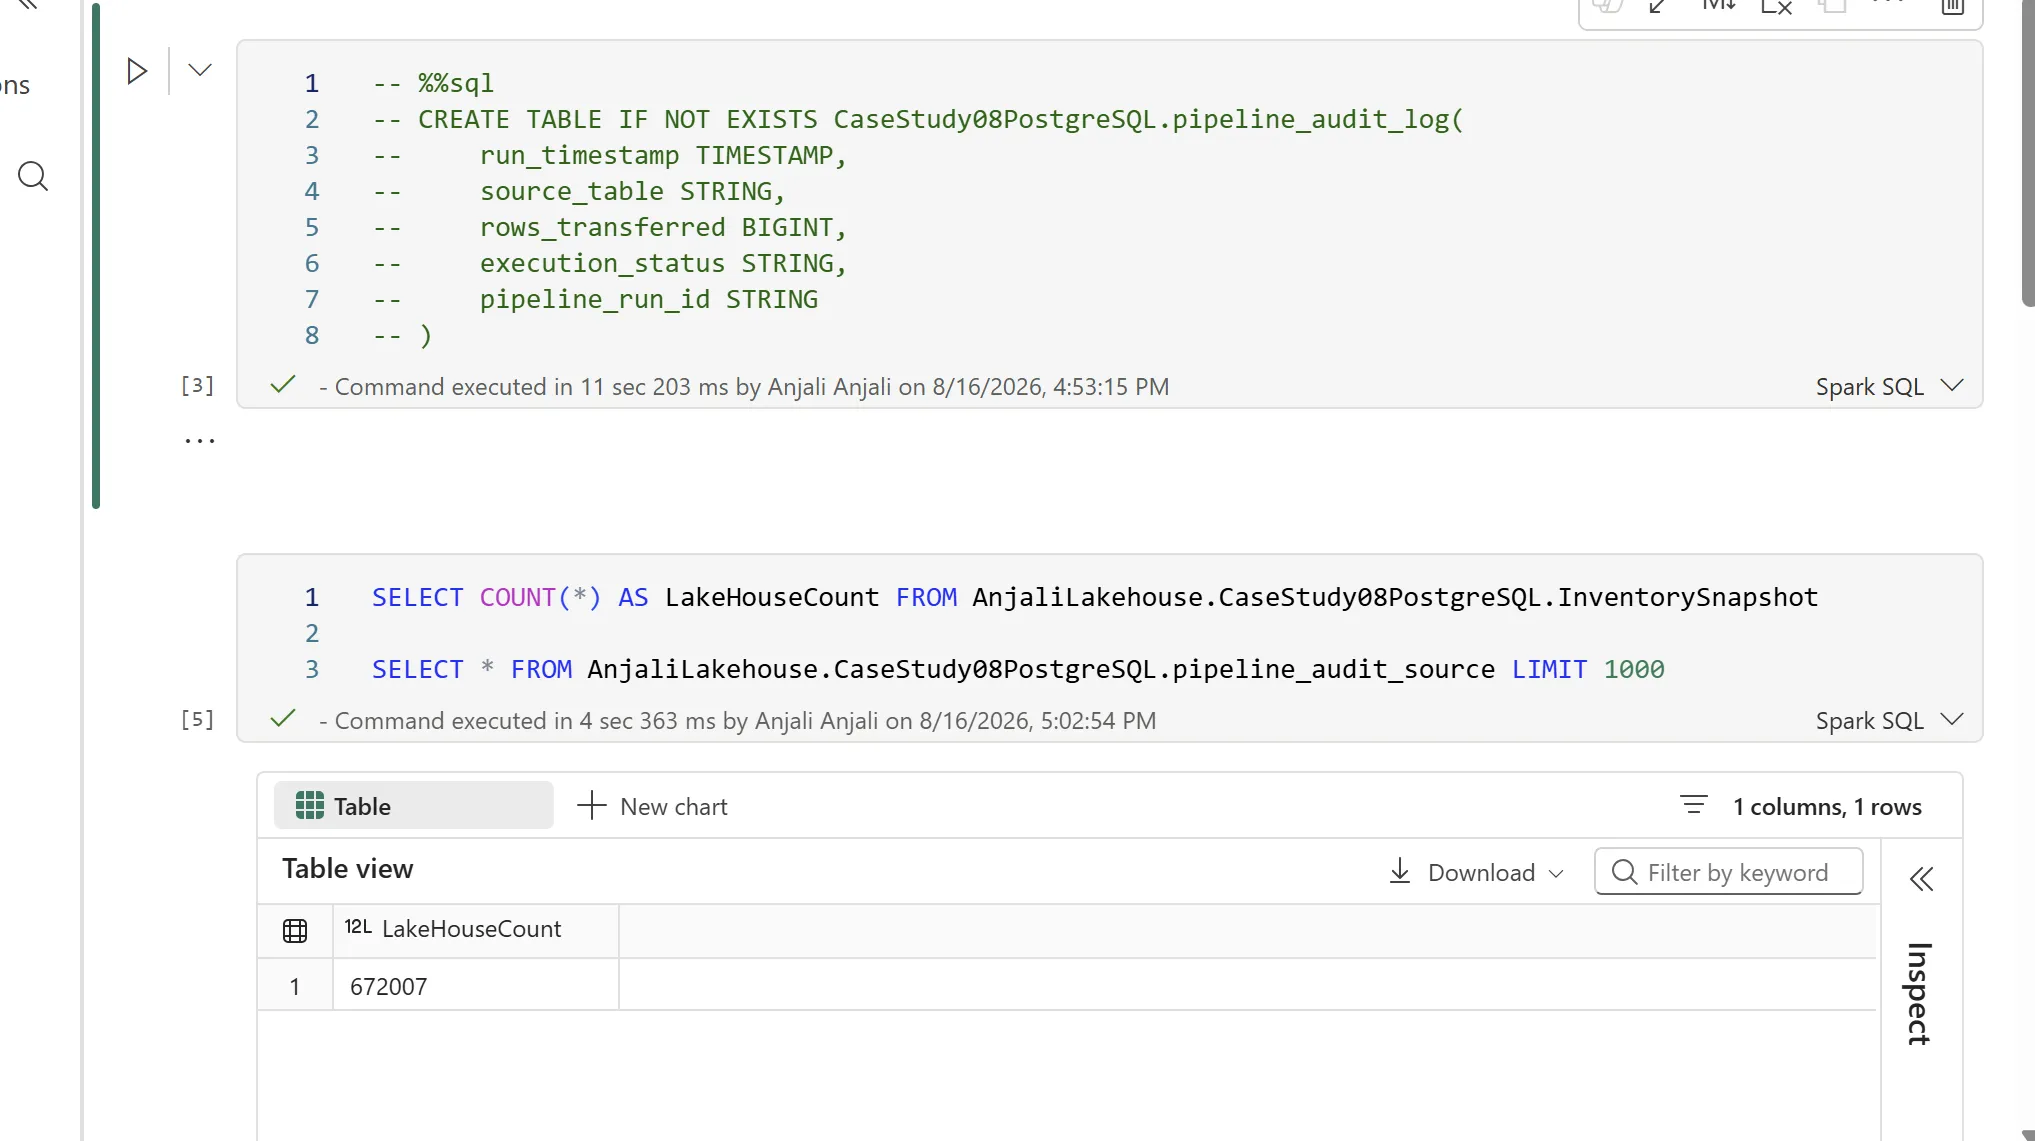The height and width of the screenshot is (1141, 2035).
Task: Open the Inspect side panel label
Action: (x=1918, y=994)
